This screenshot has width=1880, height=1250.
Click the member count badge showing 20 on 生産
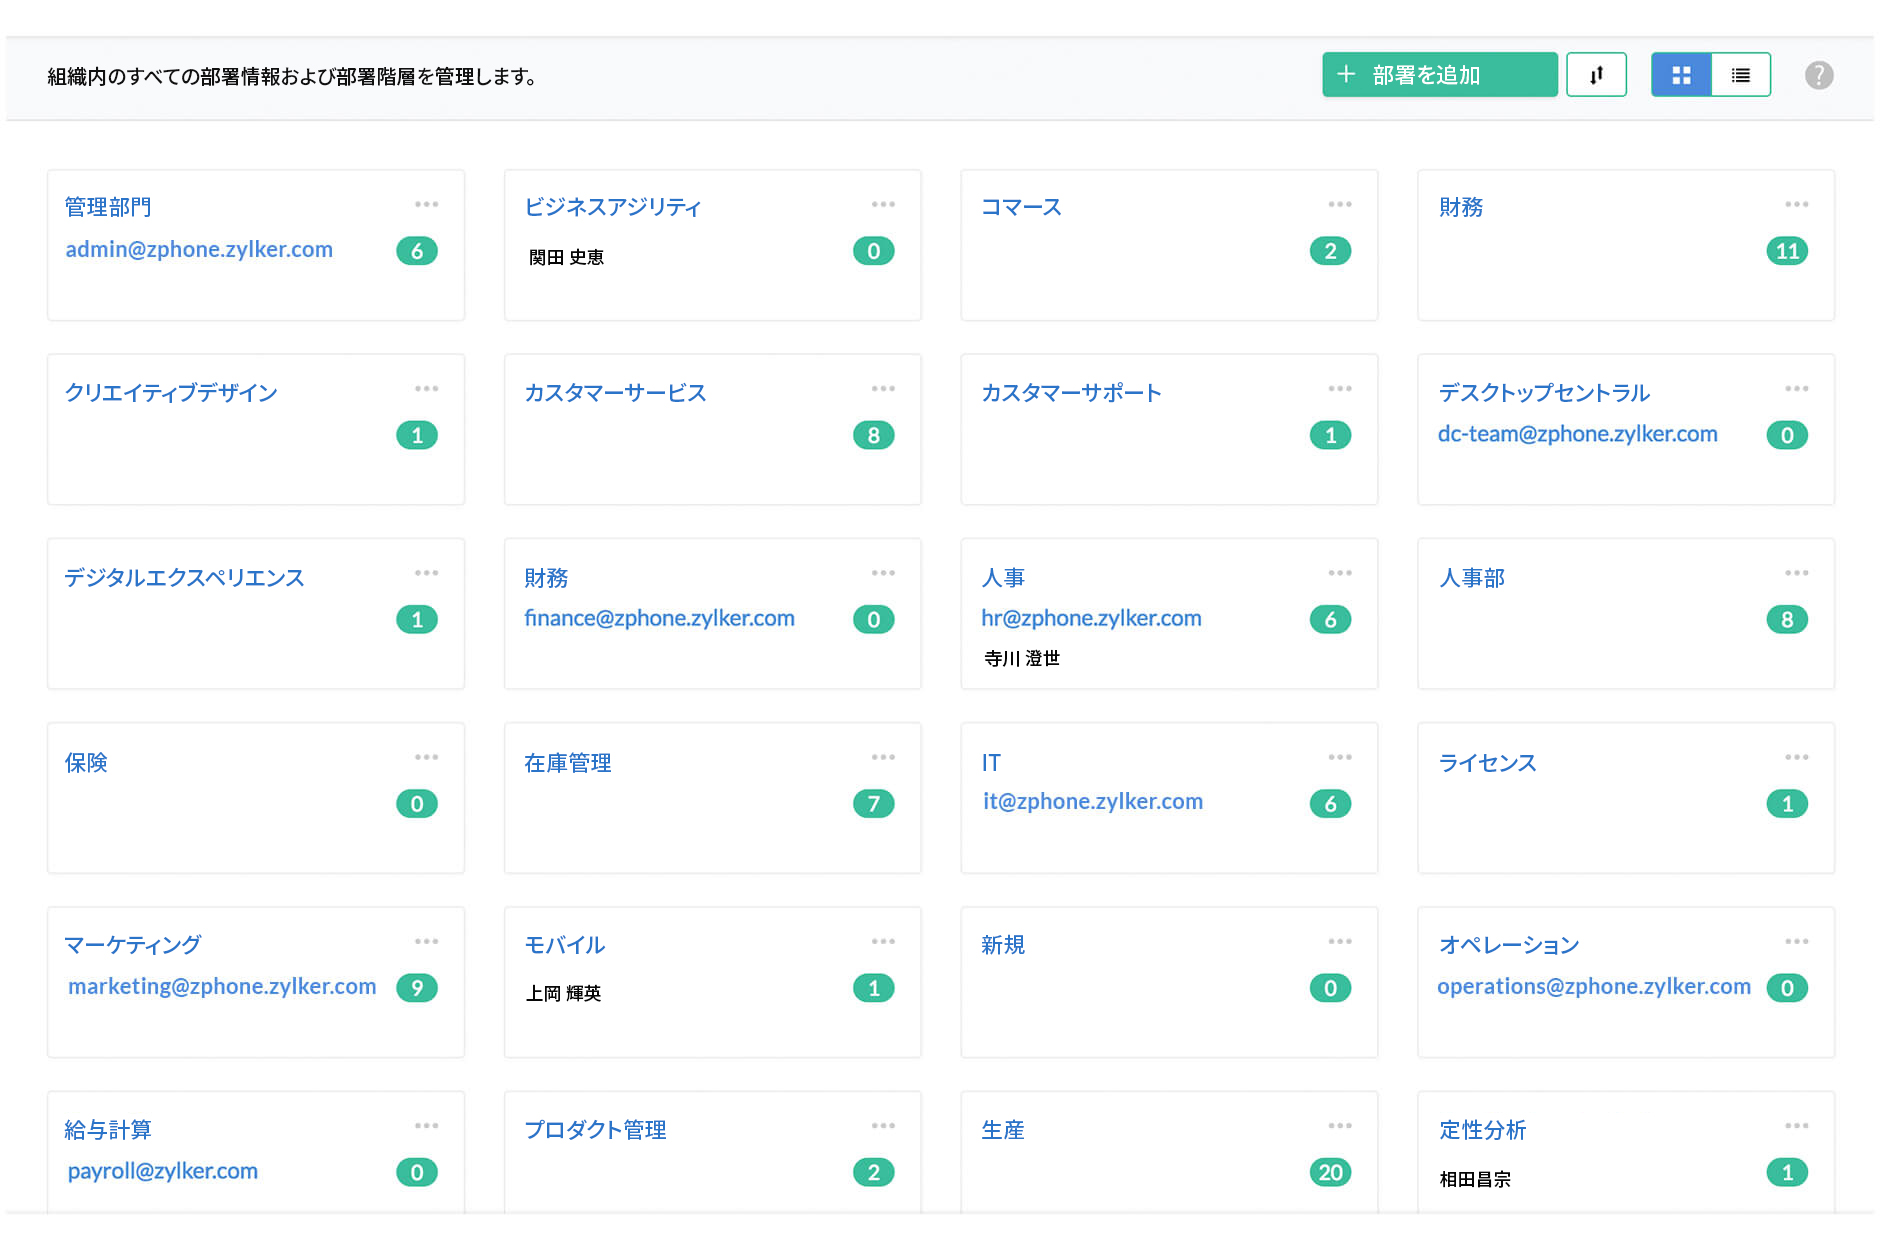pos(1329,1172)
